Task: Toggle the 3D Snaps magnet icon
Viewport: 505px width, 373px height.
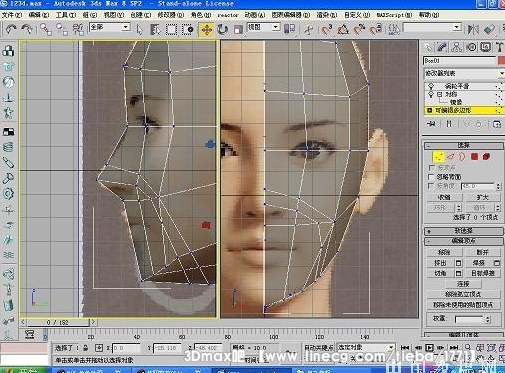Action: coord(327,29)
